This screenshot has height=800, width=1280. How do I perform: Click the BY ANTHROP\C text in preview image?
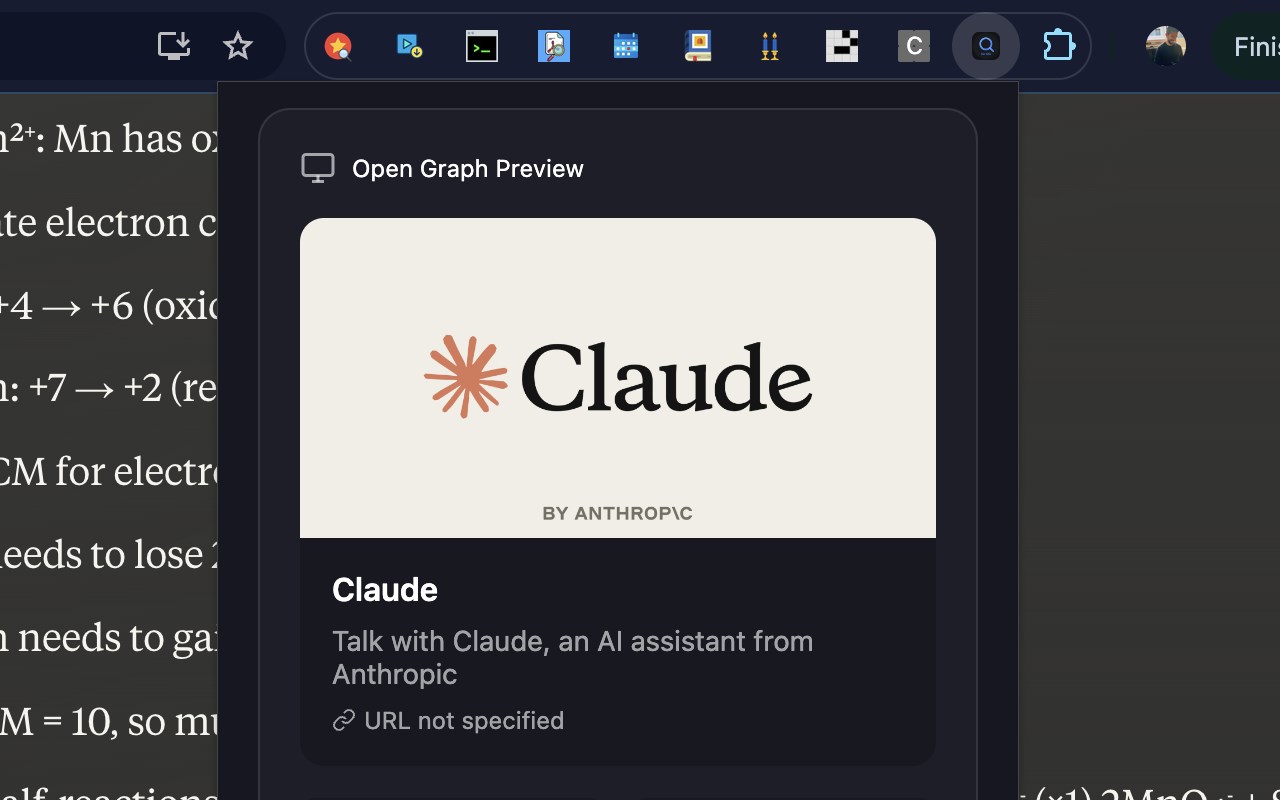(617, 513)
